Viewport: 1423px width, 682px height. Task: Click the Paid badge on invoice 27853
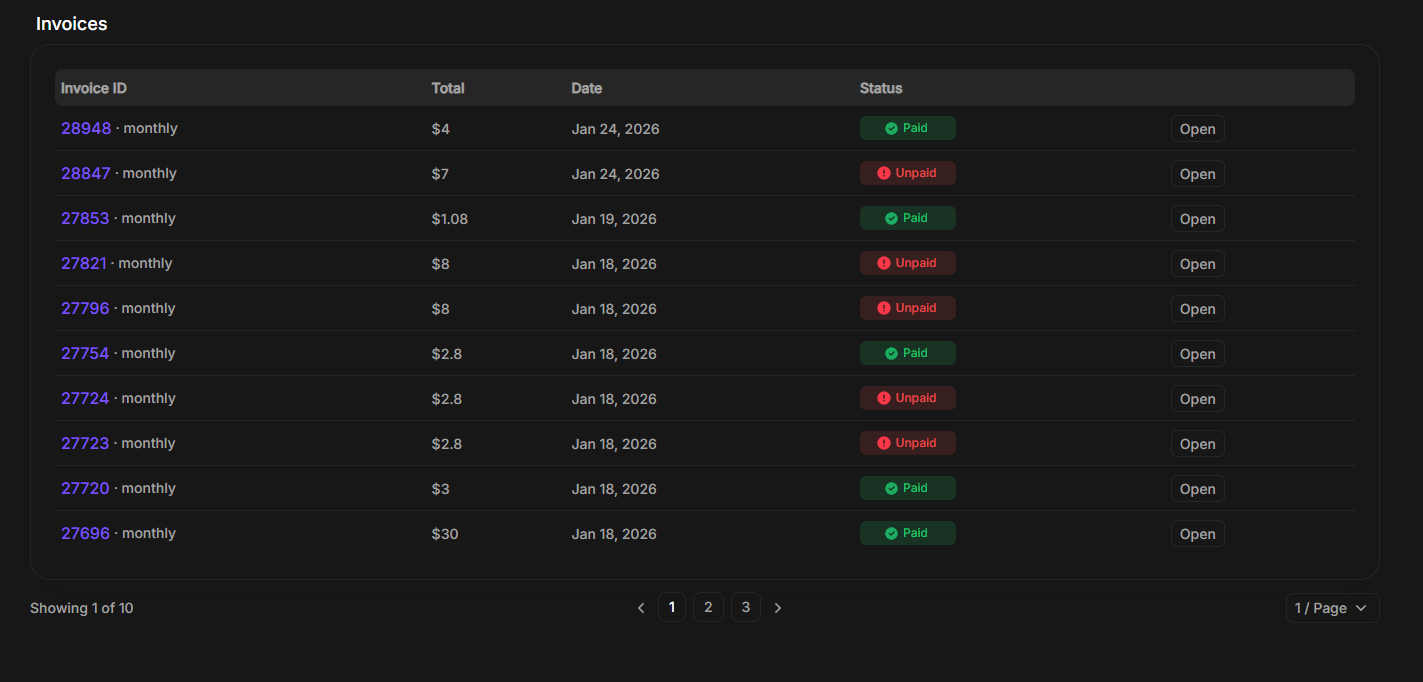[x=907, y=218]
